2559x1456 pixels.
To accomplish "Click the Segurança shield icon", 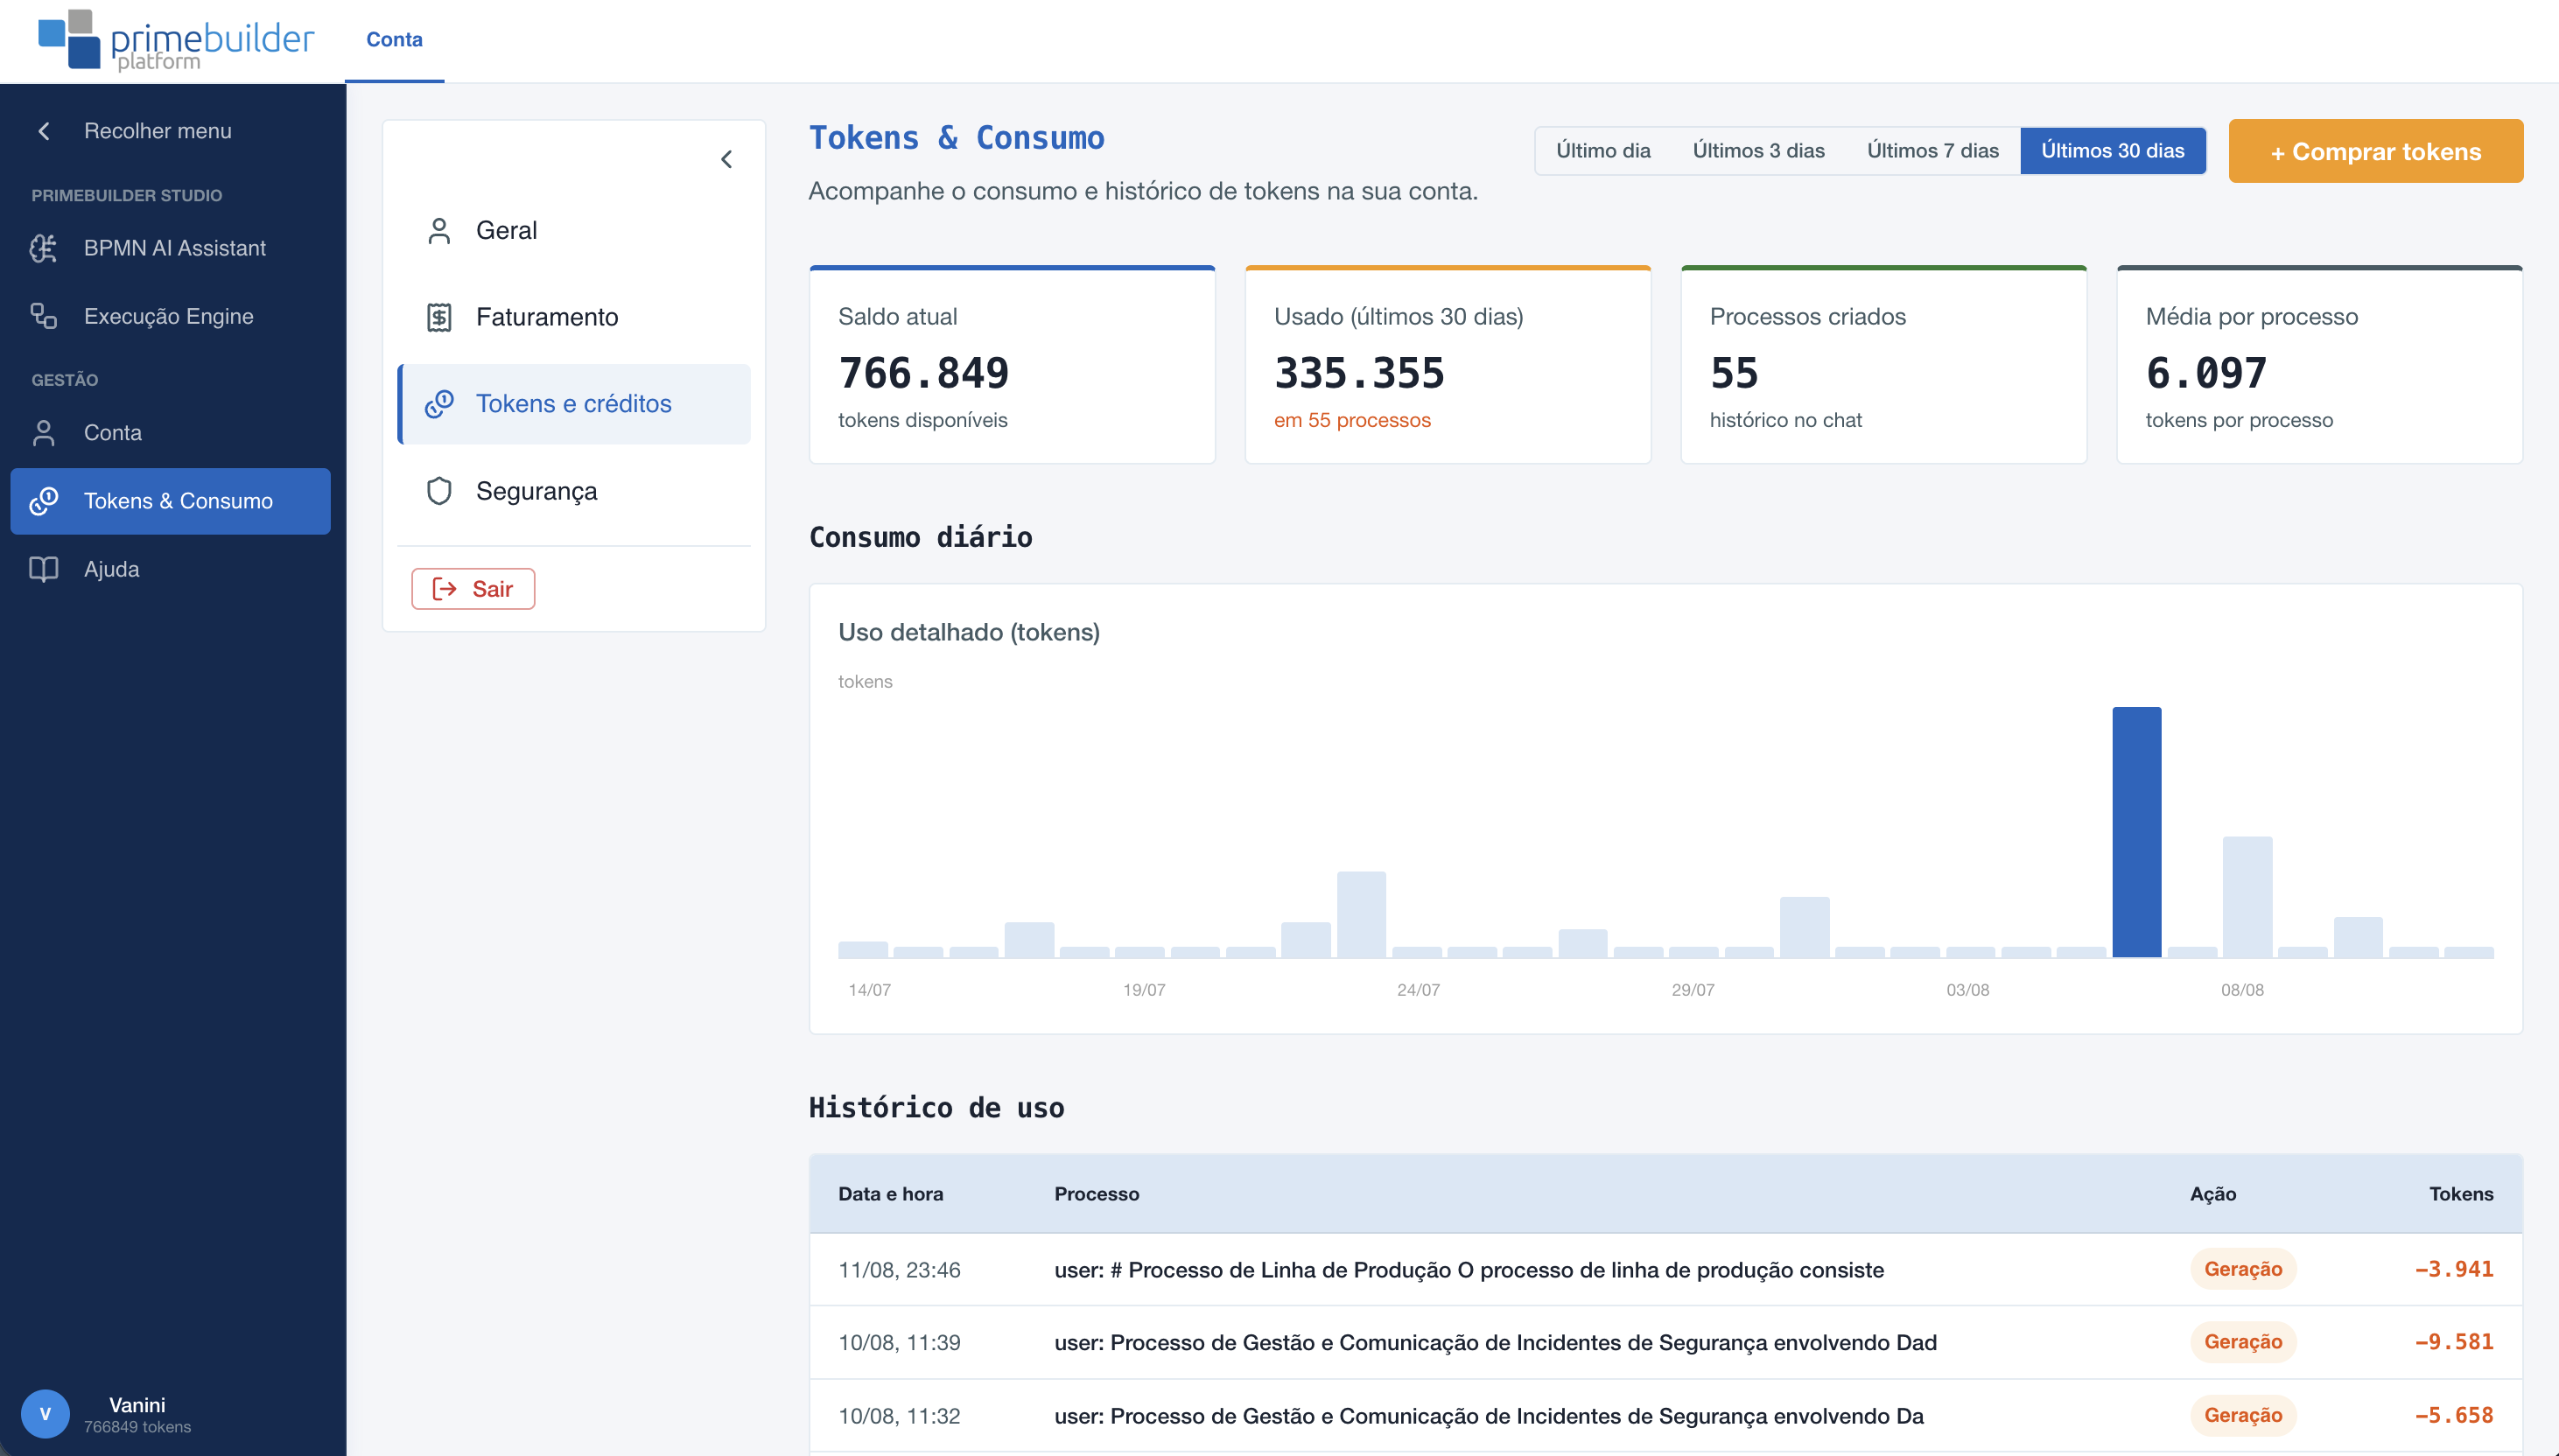I will pyautogui.click(x=439, y=491).
